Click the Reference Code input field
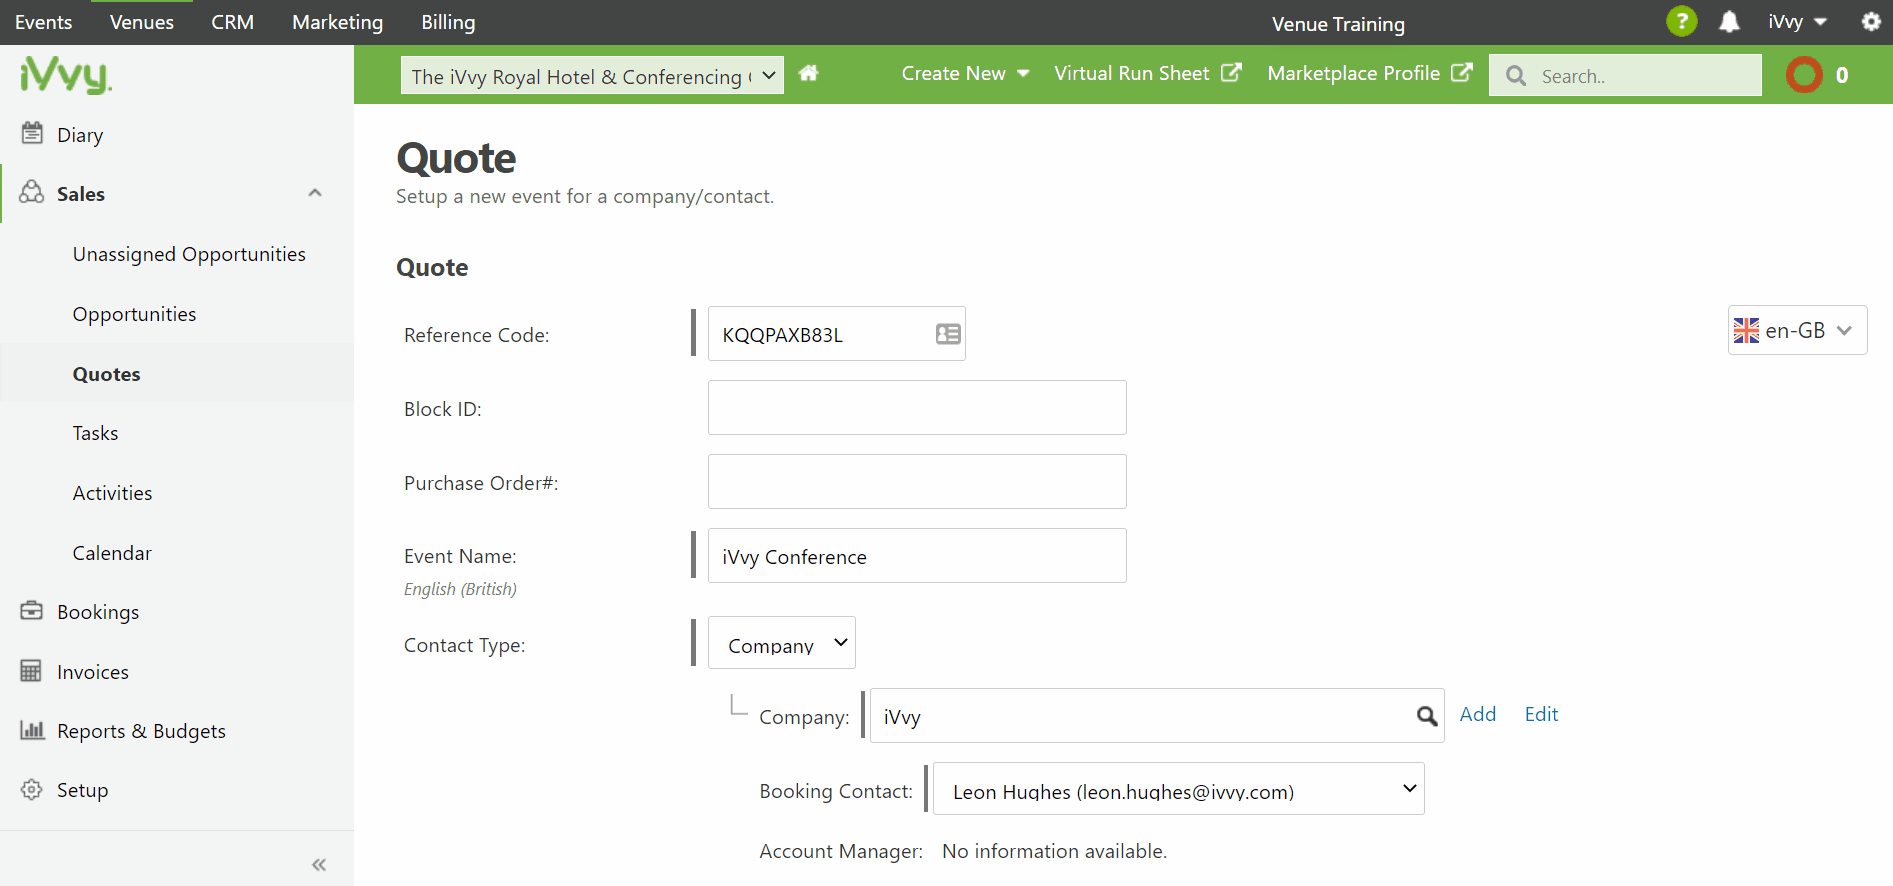Viewport: 1893px width, 886px height. pos(837,334)
